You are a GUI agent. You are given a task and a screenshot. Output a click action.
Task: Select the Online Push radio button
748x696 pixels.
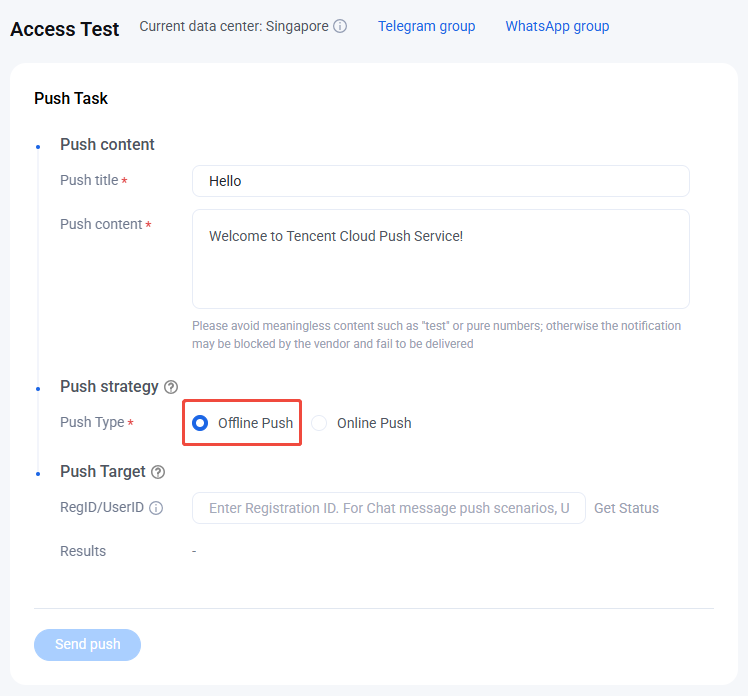pos(319,423)
